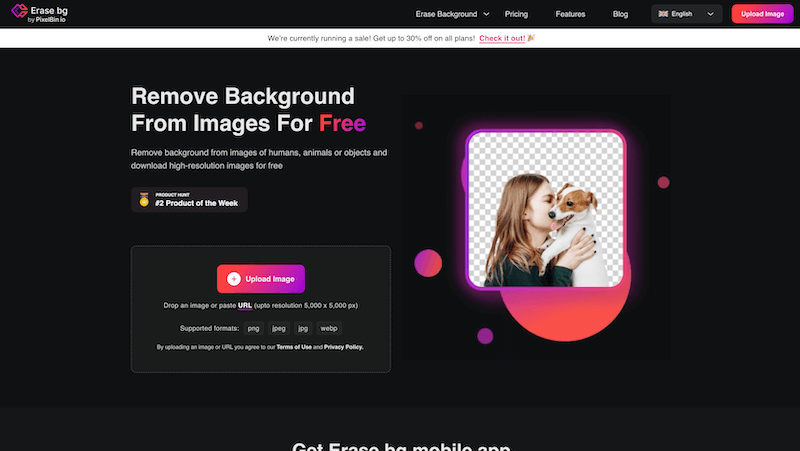Image resolution: width=800 pixels, height=451 pixels.
Task: Open the Terms of Use link
Action: 291,347
